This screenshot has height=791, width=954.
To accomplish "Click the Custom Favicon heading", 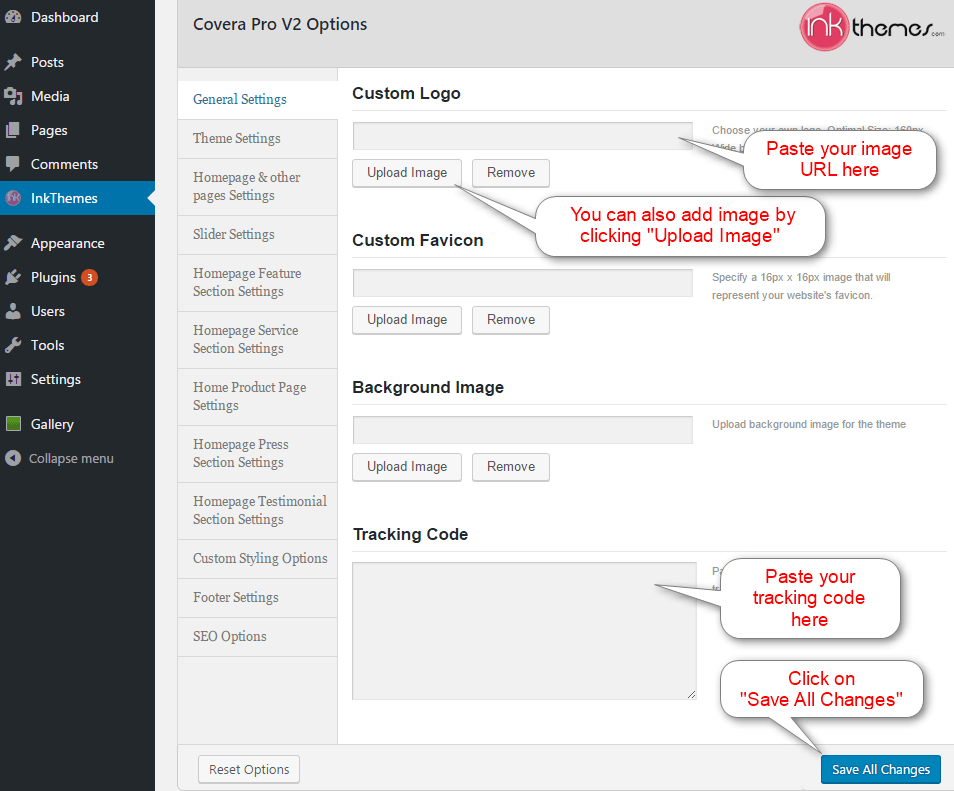I will coord(418,240).
